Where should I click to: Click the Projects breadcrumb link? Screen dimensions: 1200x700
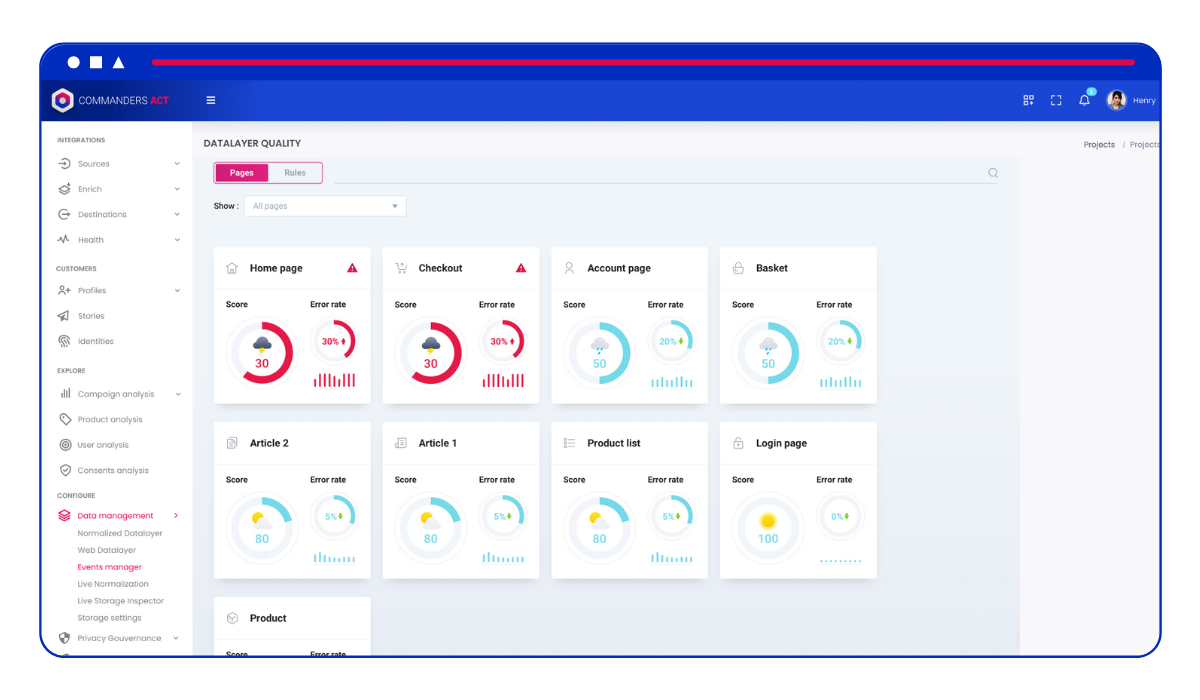tap(1099, 145)
